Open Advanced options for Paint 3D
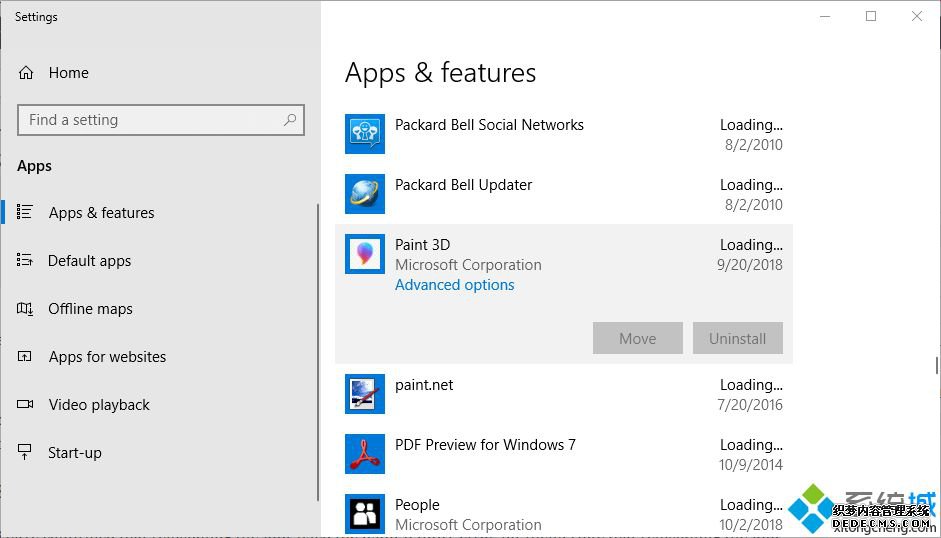This screenshot has height=538, width=941. click(x=454, y=285)
